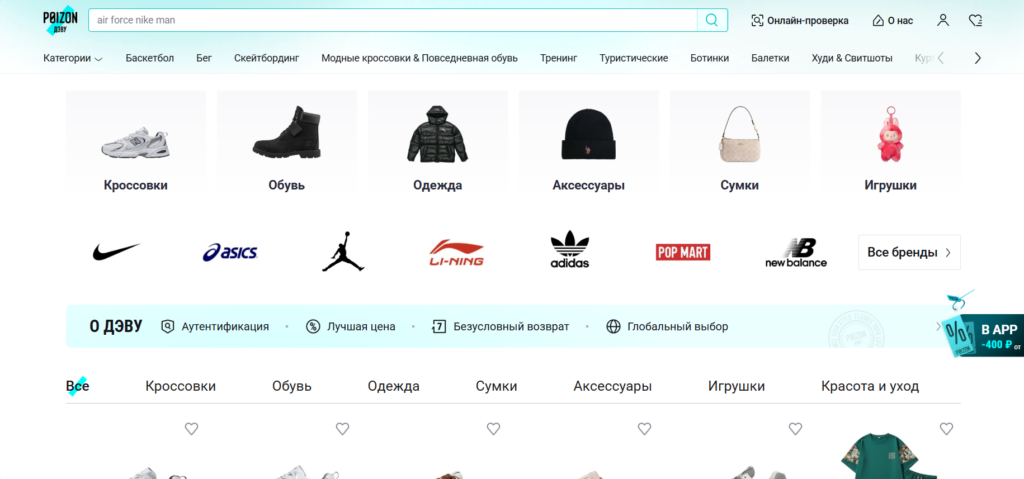Open Балетки in the nav bar
The width and height of the screenshot is (1024, 479).
[x=770, y=58]
